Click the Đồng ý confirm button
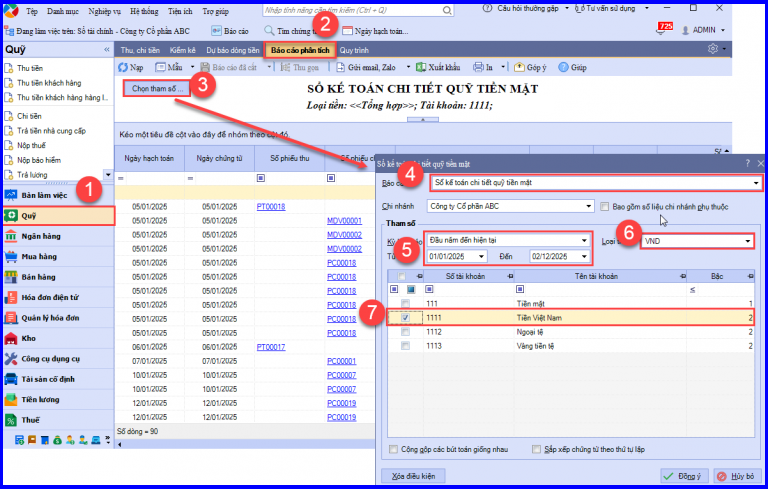 (684, 476)
